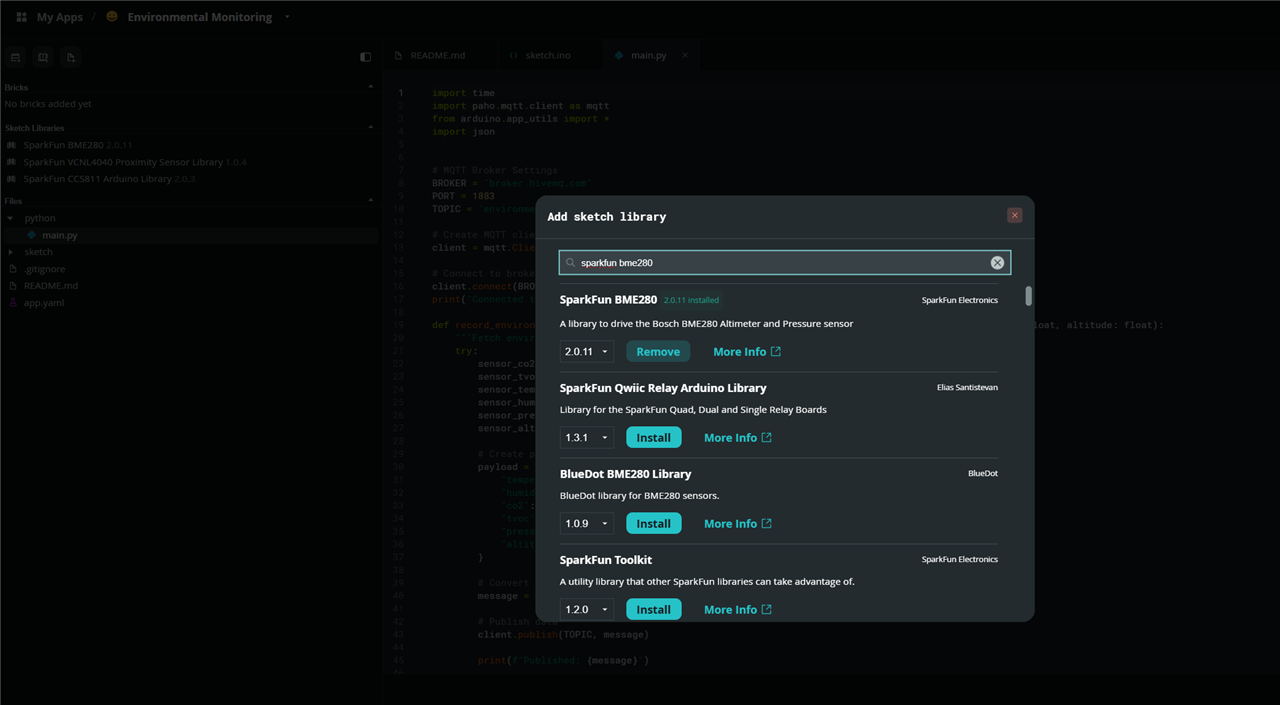The height and width of the screenshot is (705, 1280).
Task: Select SparkFun CCS811 Arduino Library entry
Action: [x=109, y=179]
